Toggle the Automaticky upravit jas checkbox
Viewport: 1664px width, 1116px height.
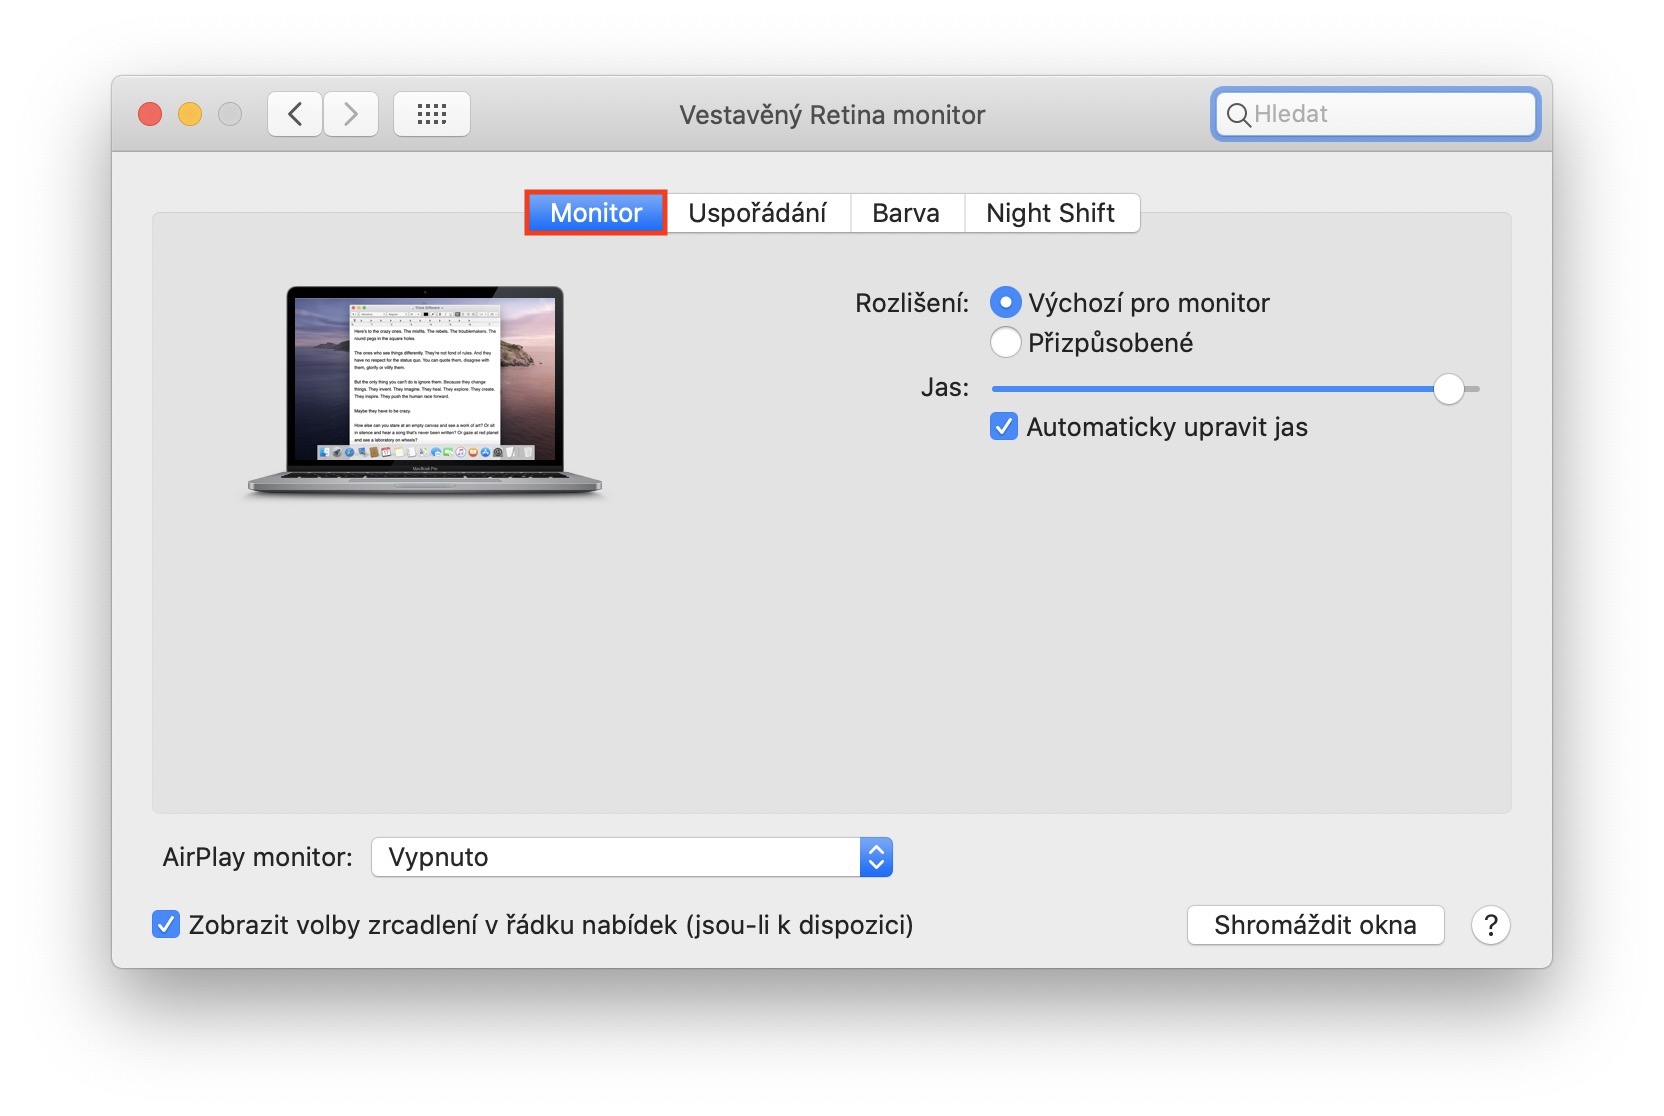tap(1004, 427)
